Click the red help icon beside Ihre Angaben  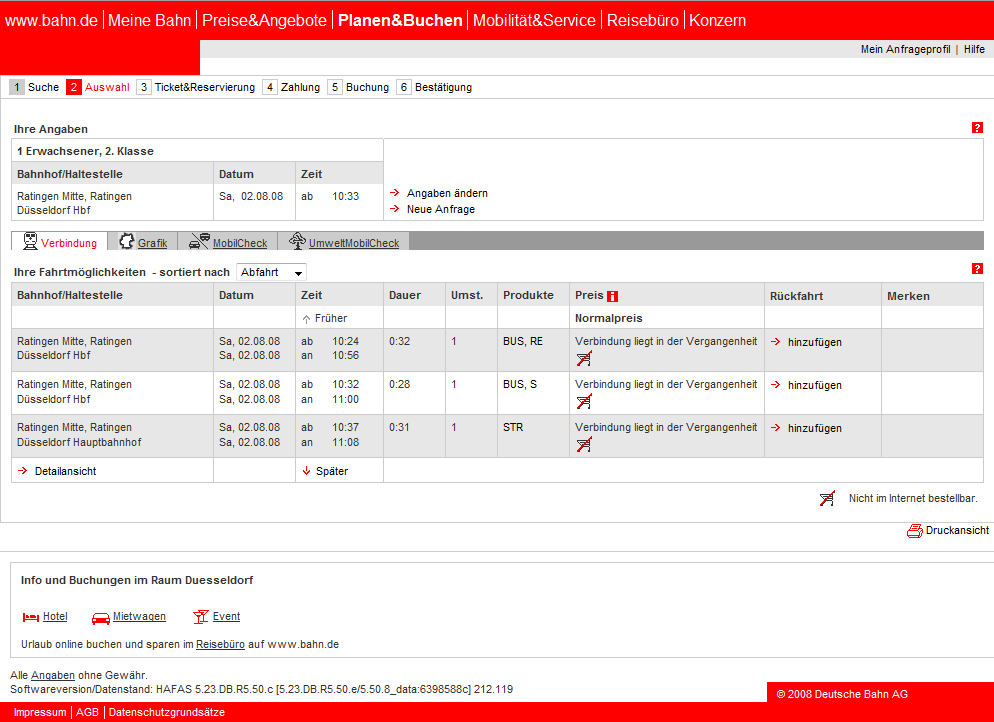(977, 128)
